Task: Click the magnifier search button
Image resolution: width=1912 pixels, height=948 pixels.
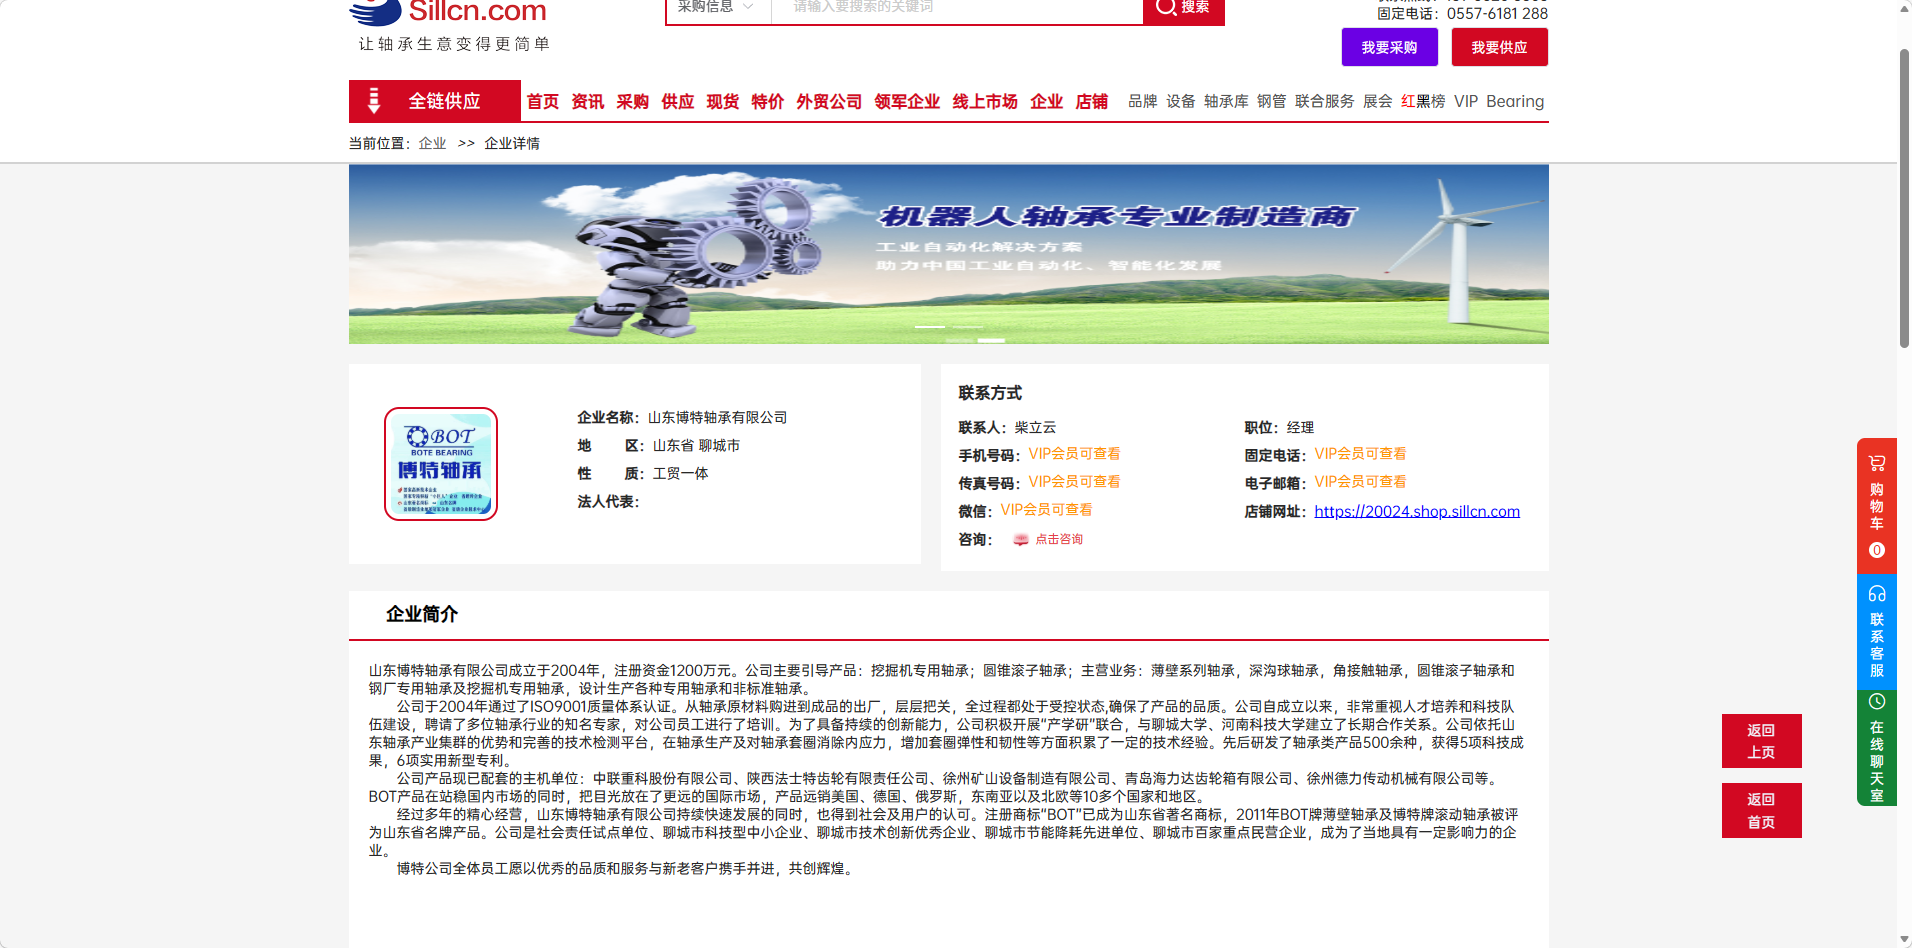Action: pyautogui.click(x=1183, y=9)
